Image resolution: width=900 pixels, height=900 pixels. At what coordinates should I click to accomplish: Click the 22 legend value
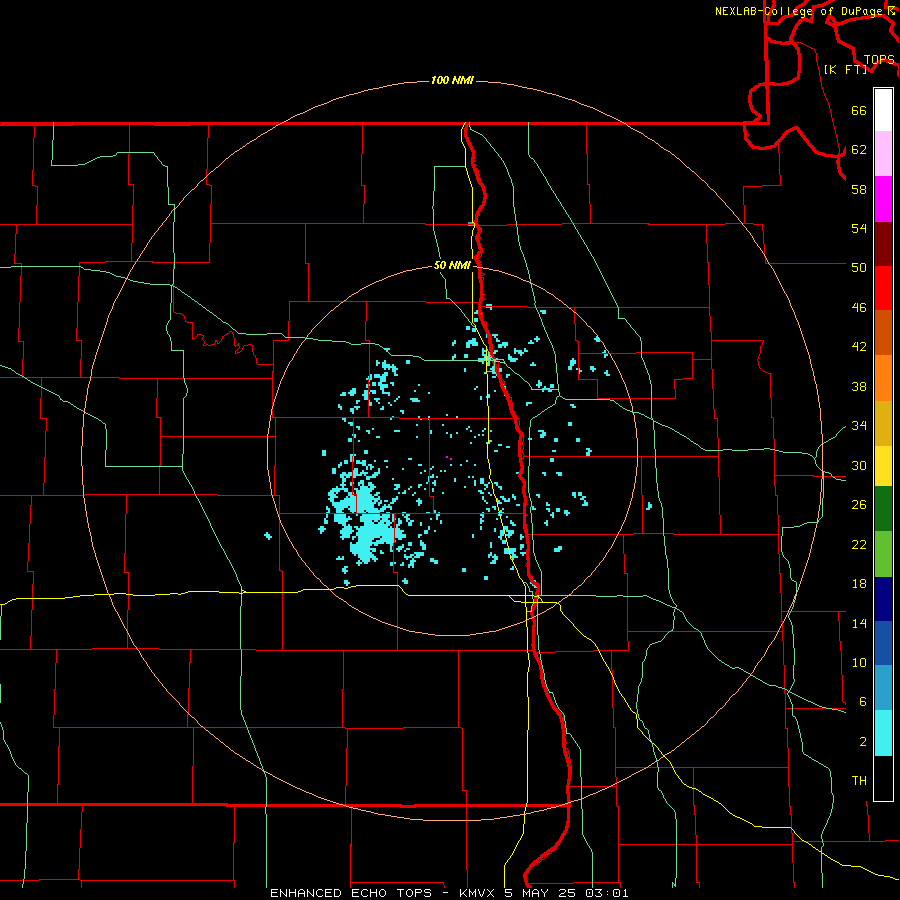pos(859,544)
